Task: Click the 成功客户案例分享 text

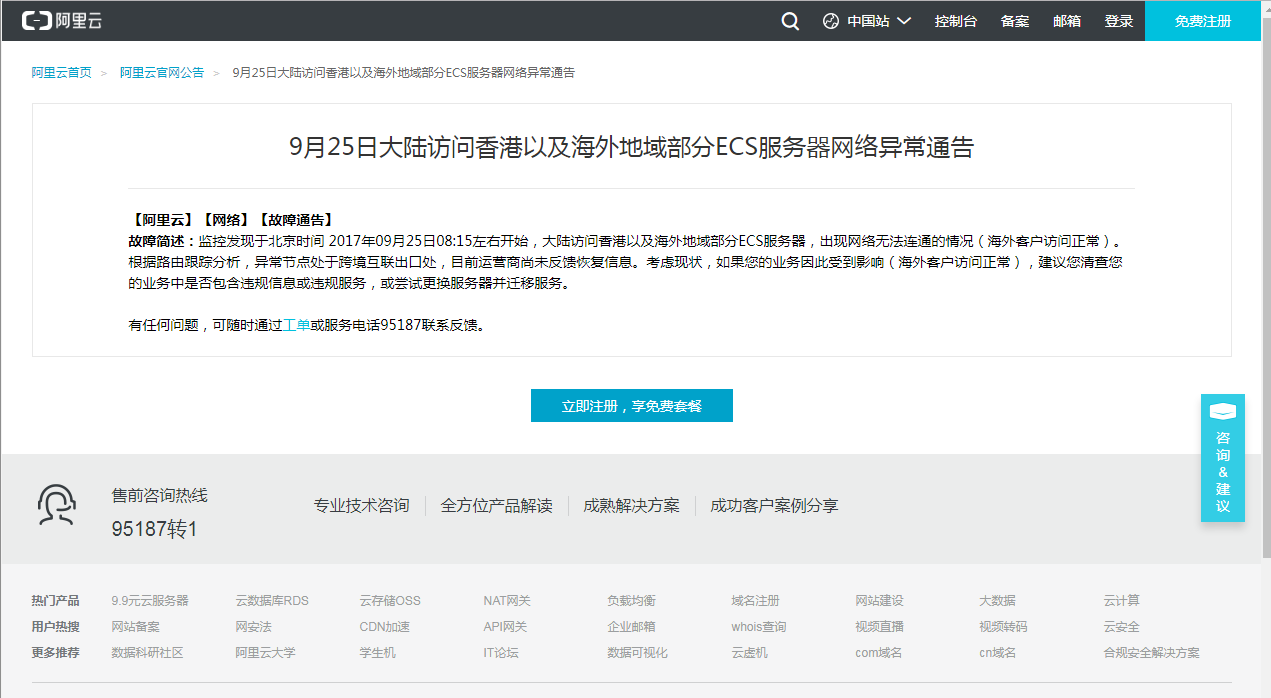Action: click(775, 506)
